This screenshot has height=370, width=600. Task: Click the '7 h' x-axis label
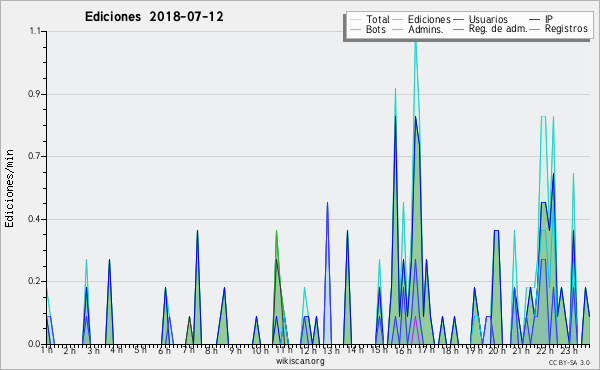[x=188, y=350]
